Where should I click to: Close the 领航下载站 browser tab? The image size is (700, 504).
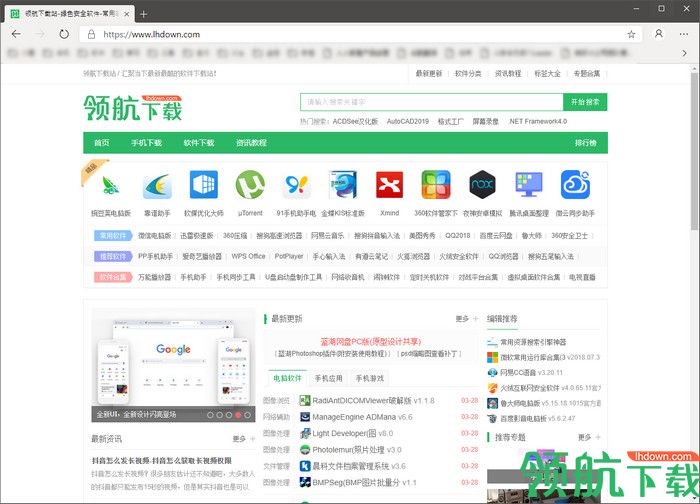[x=127, y=14]
